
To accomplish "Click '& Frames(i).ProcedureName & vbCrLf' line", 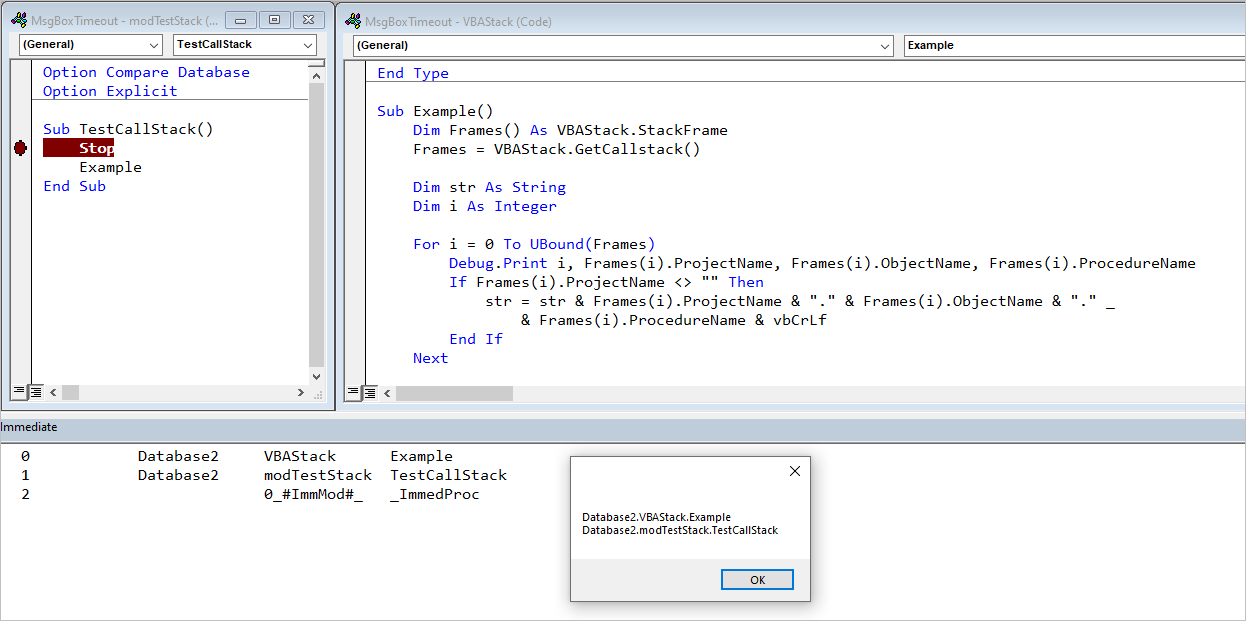I will tap(674, 320).
